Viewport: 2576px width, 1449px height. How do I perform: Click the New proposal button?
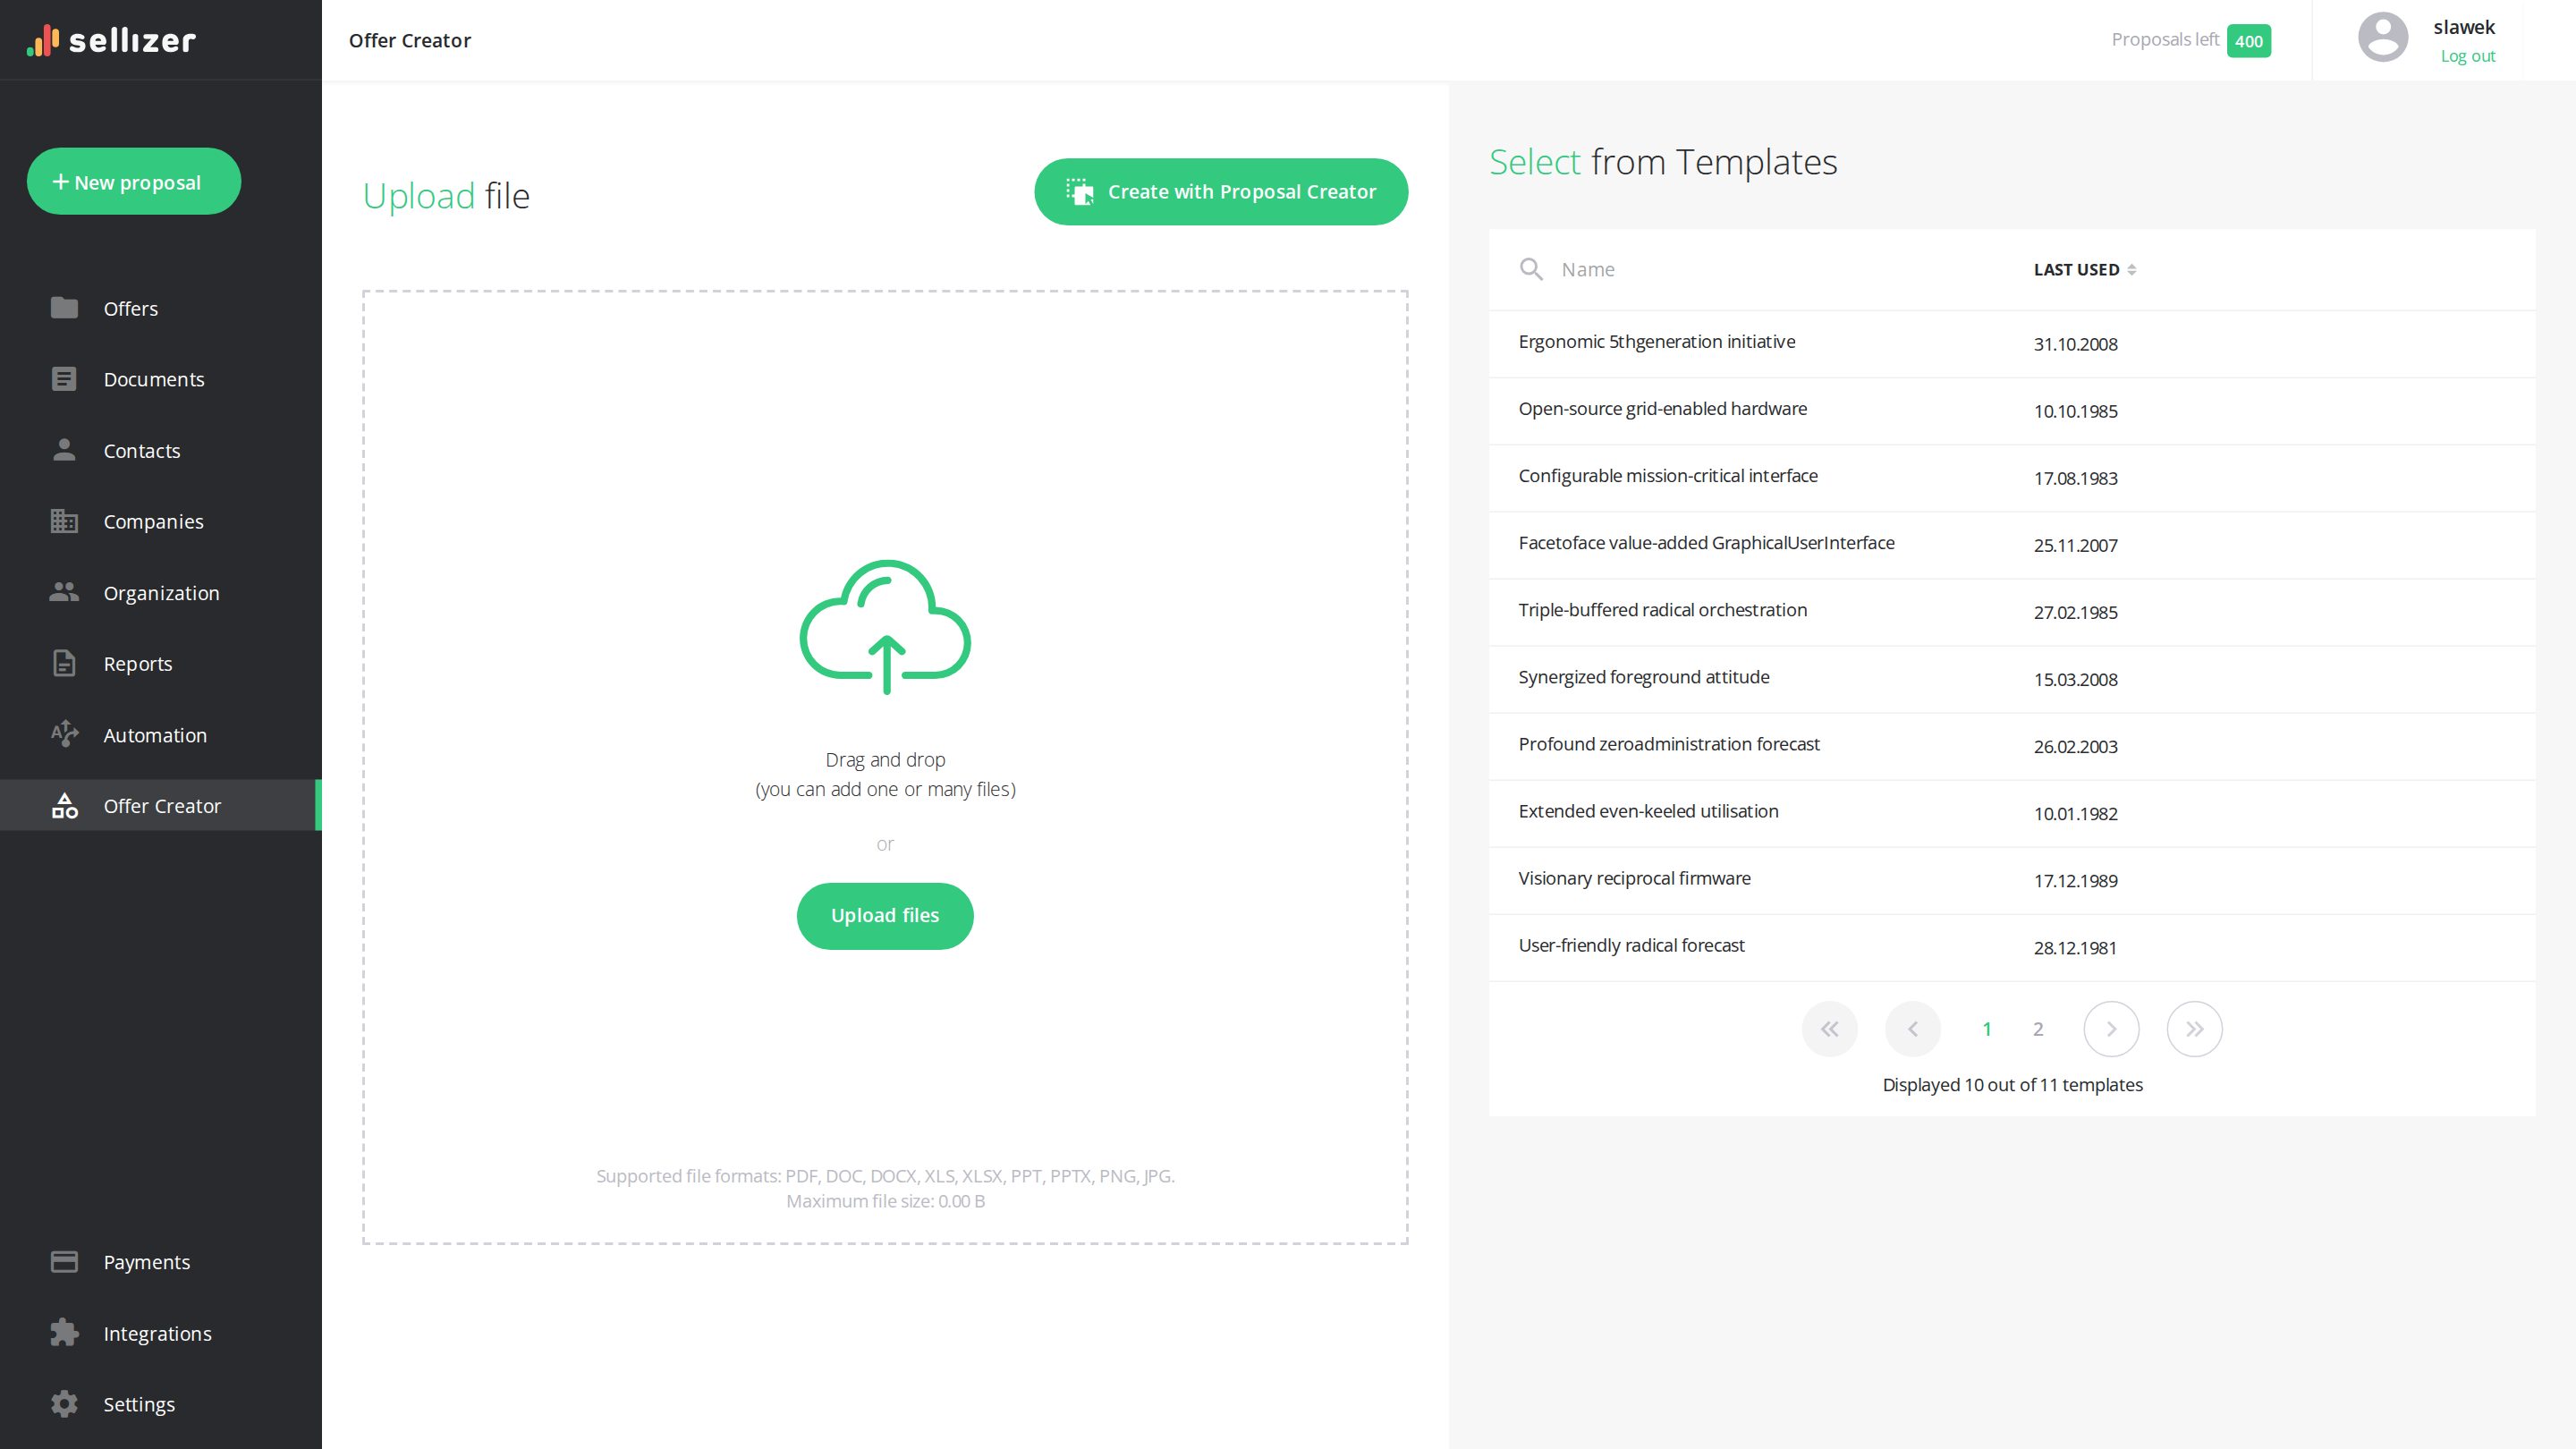134,181
